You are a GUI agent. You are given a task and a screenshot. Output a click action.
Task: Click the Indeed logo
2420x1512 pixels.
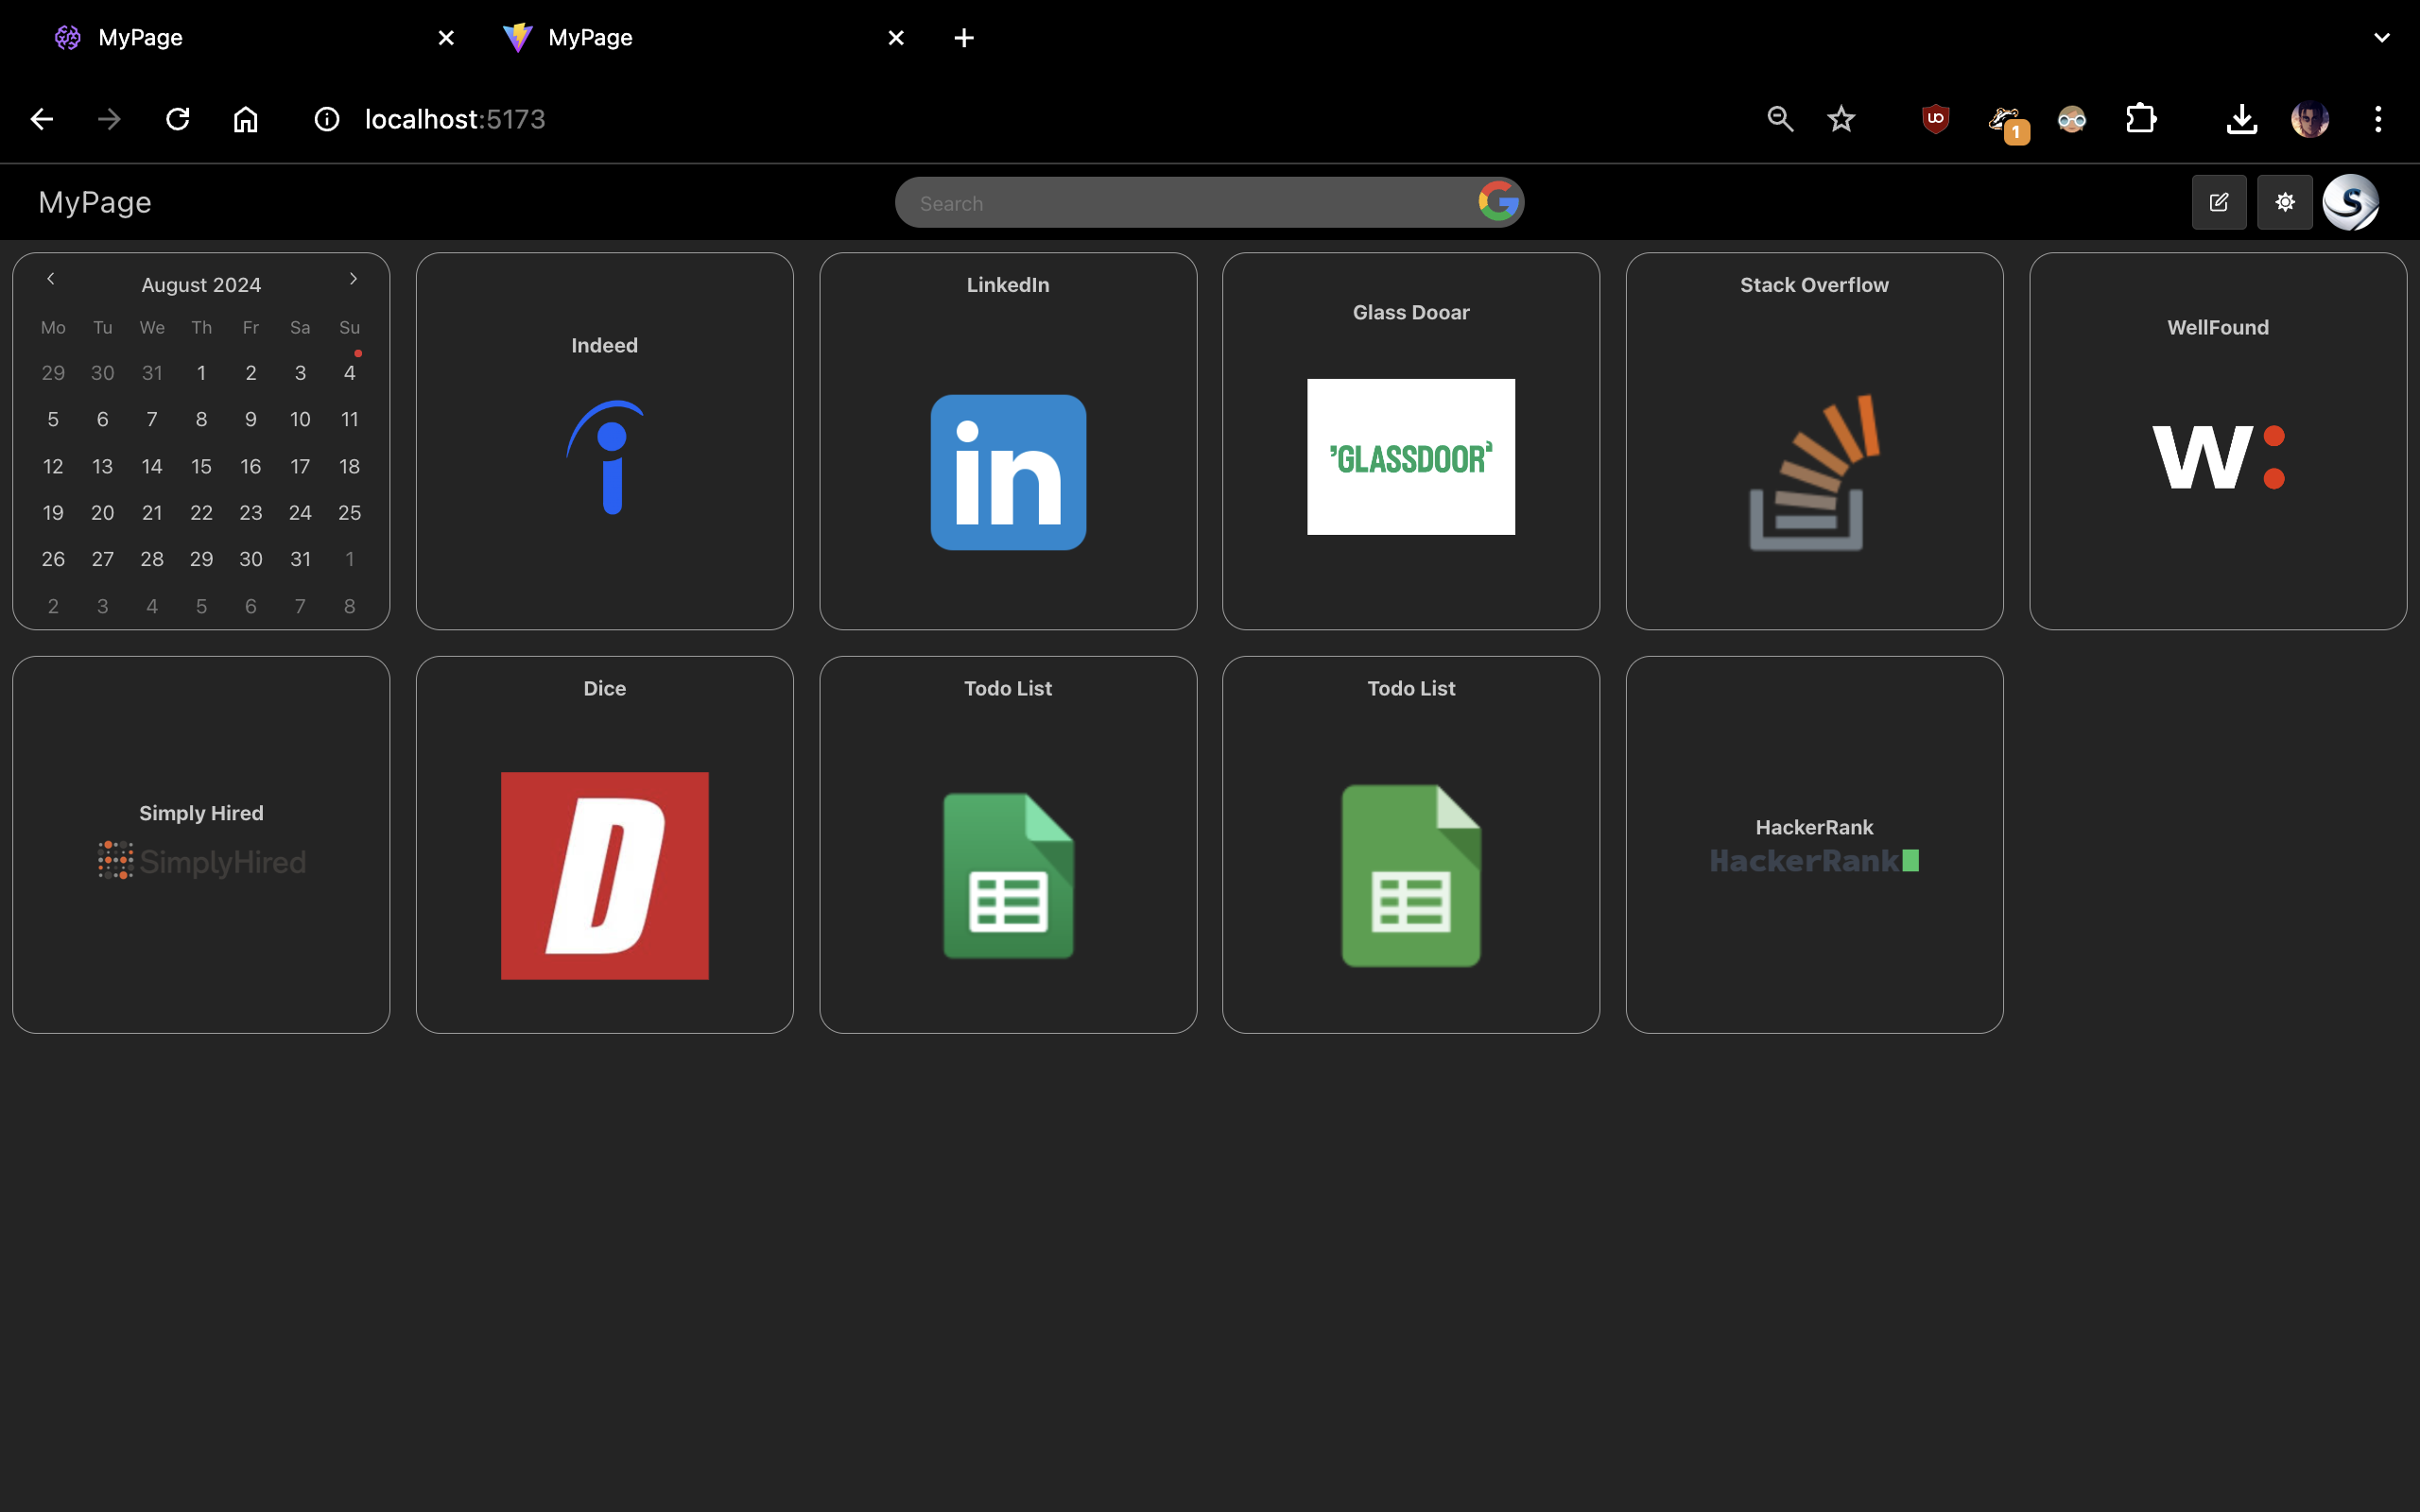tap(604, 457)
